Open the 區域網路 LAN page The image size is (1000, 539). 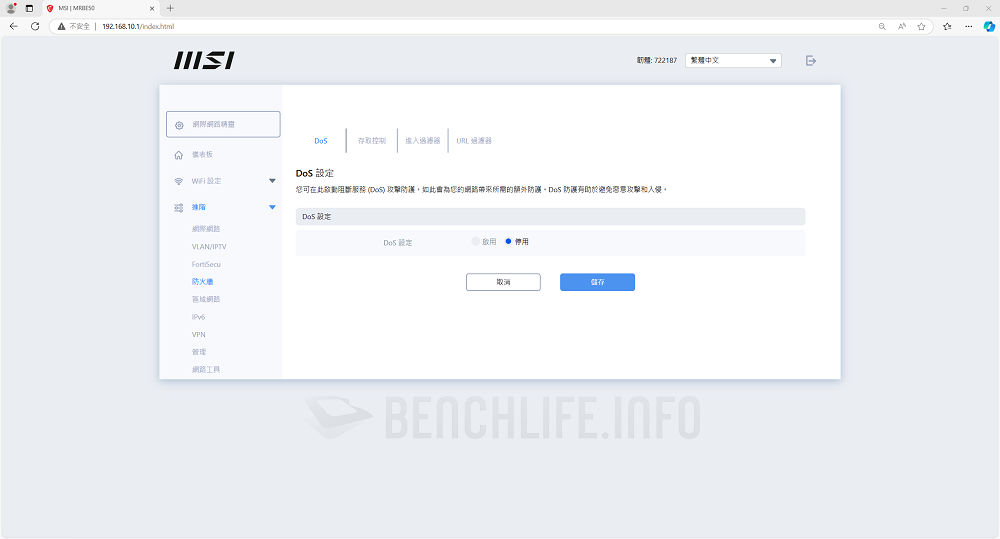[206, 299]
